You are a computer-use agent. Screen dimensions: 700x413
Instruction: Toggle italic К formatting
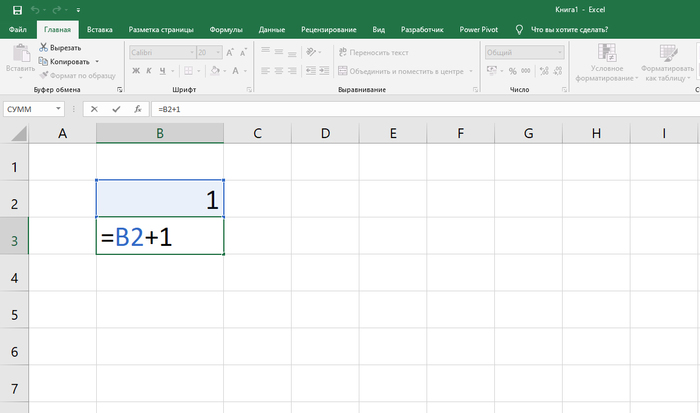pyautogui.click(x=149, y=71)
